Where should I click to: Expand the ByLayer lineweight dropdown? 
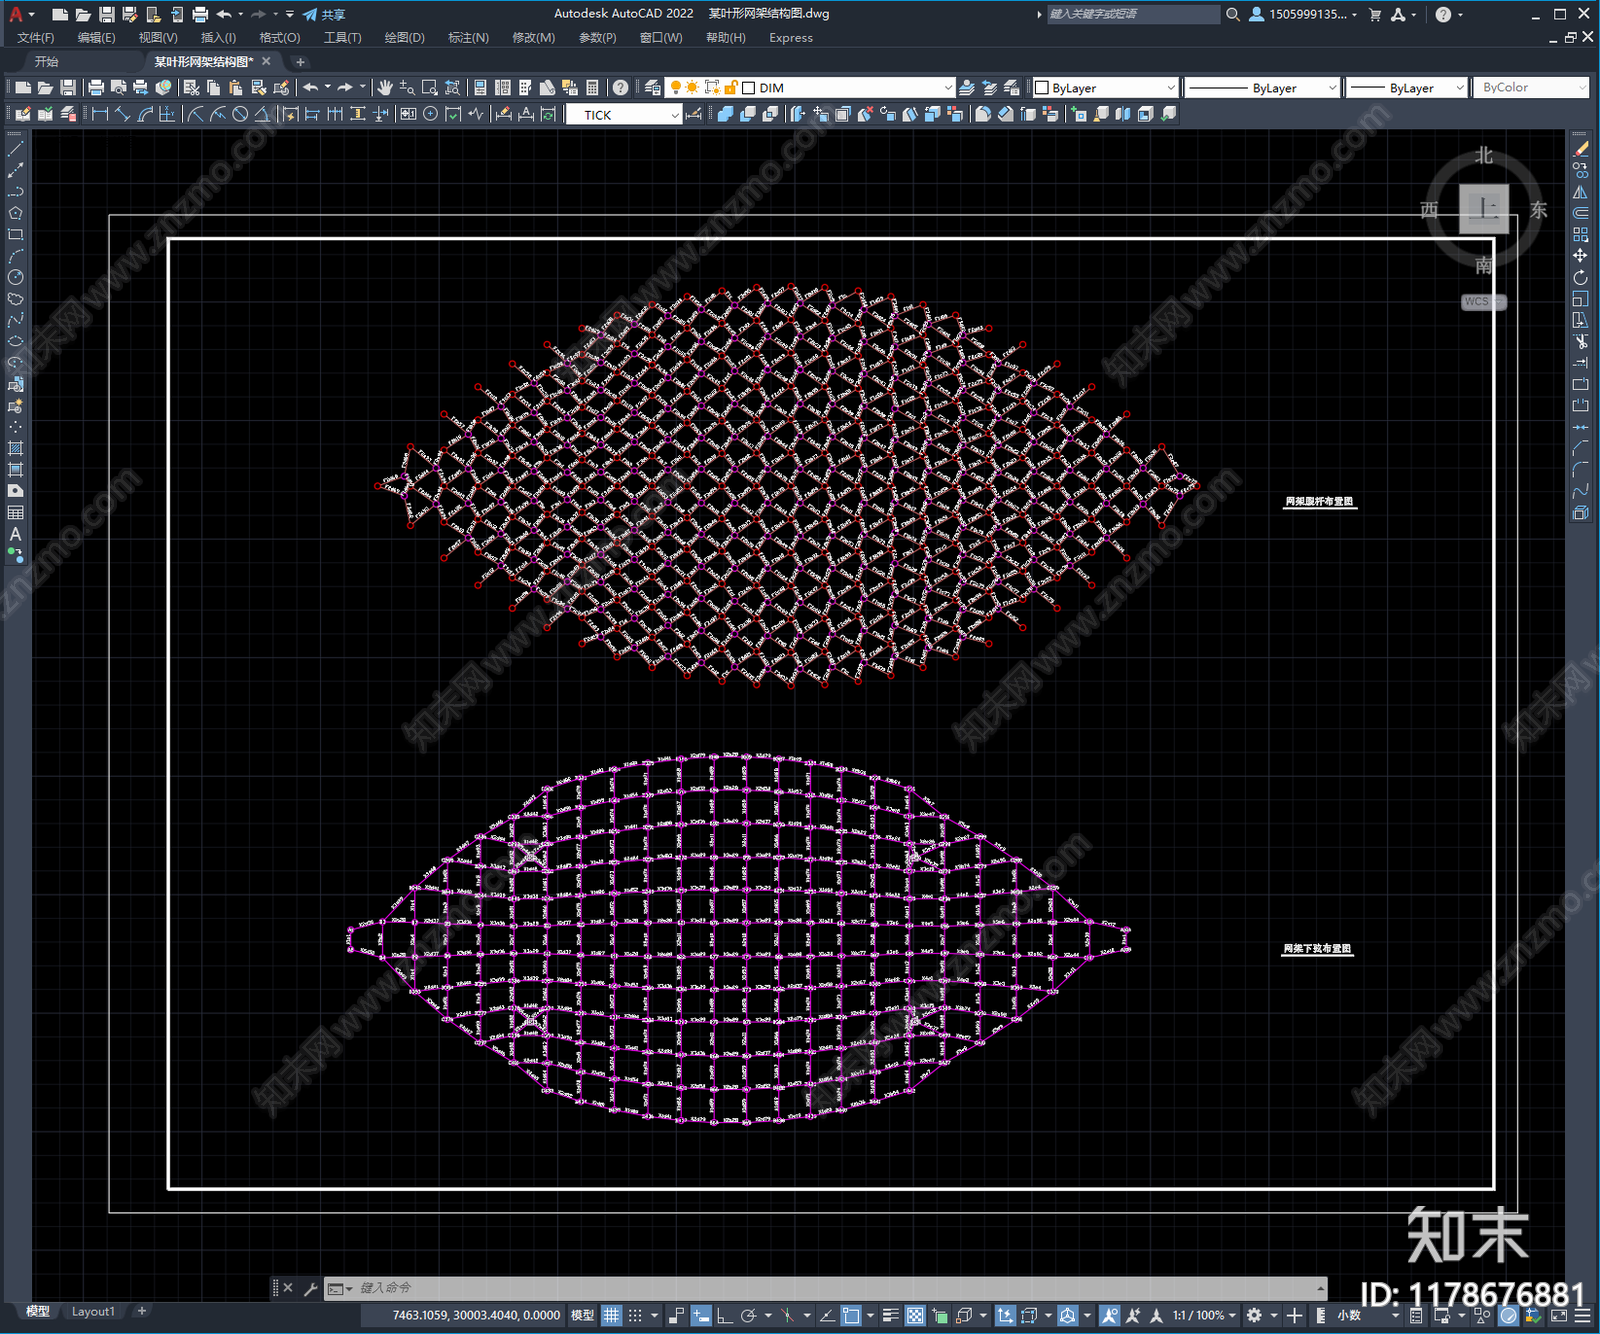click(x=1459, y=88)
